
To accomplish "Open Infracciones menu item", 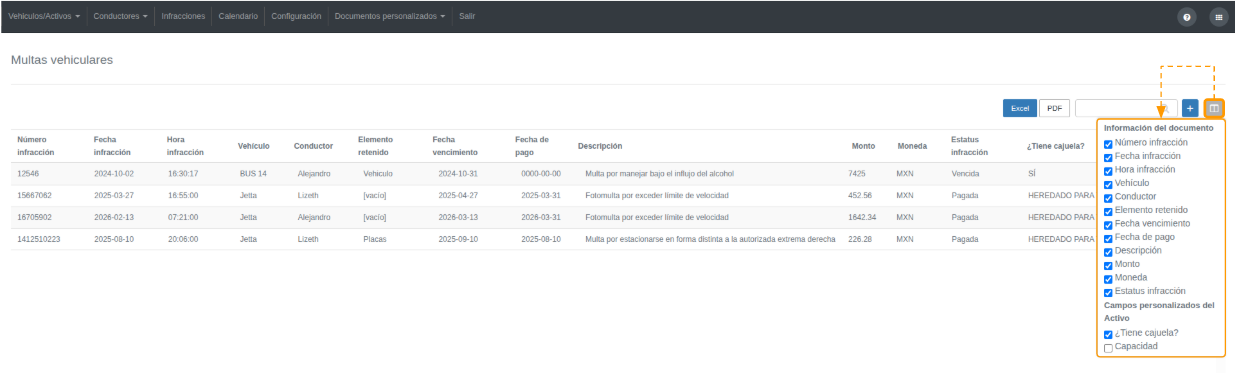I will 184,17.
